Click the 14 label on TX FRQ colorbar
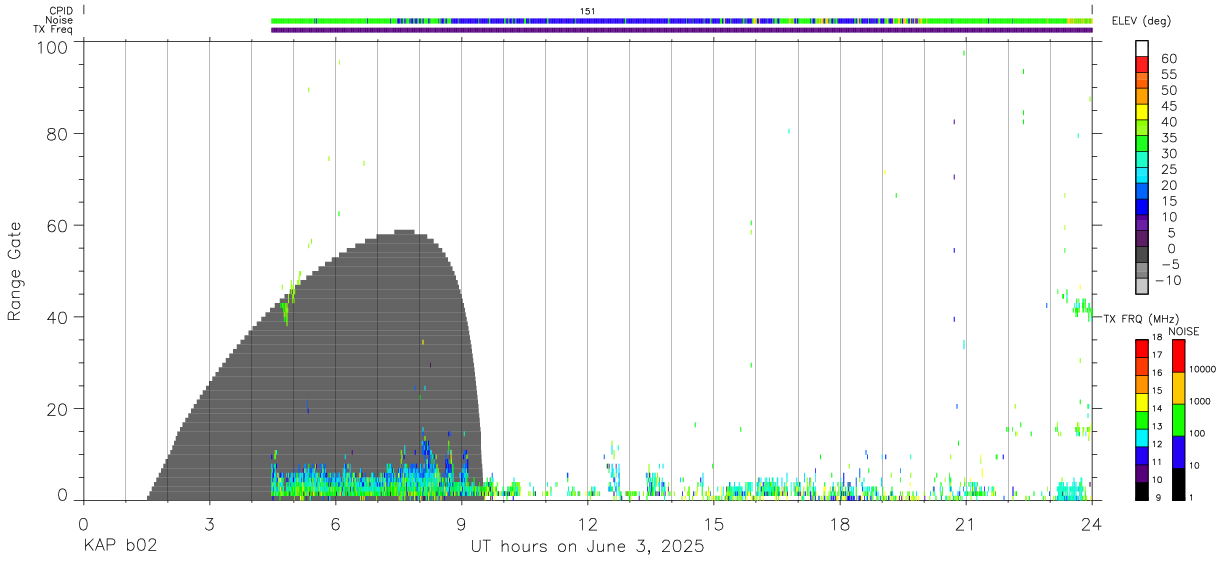Image resolution: width=1228 pixels, height=567 pixels. point(1157,408)
